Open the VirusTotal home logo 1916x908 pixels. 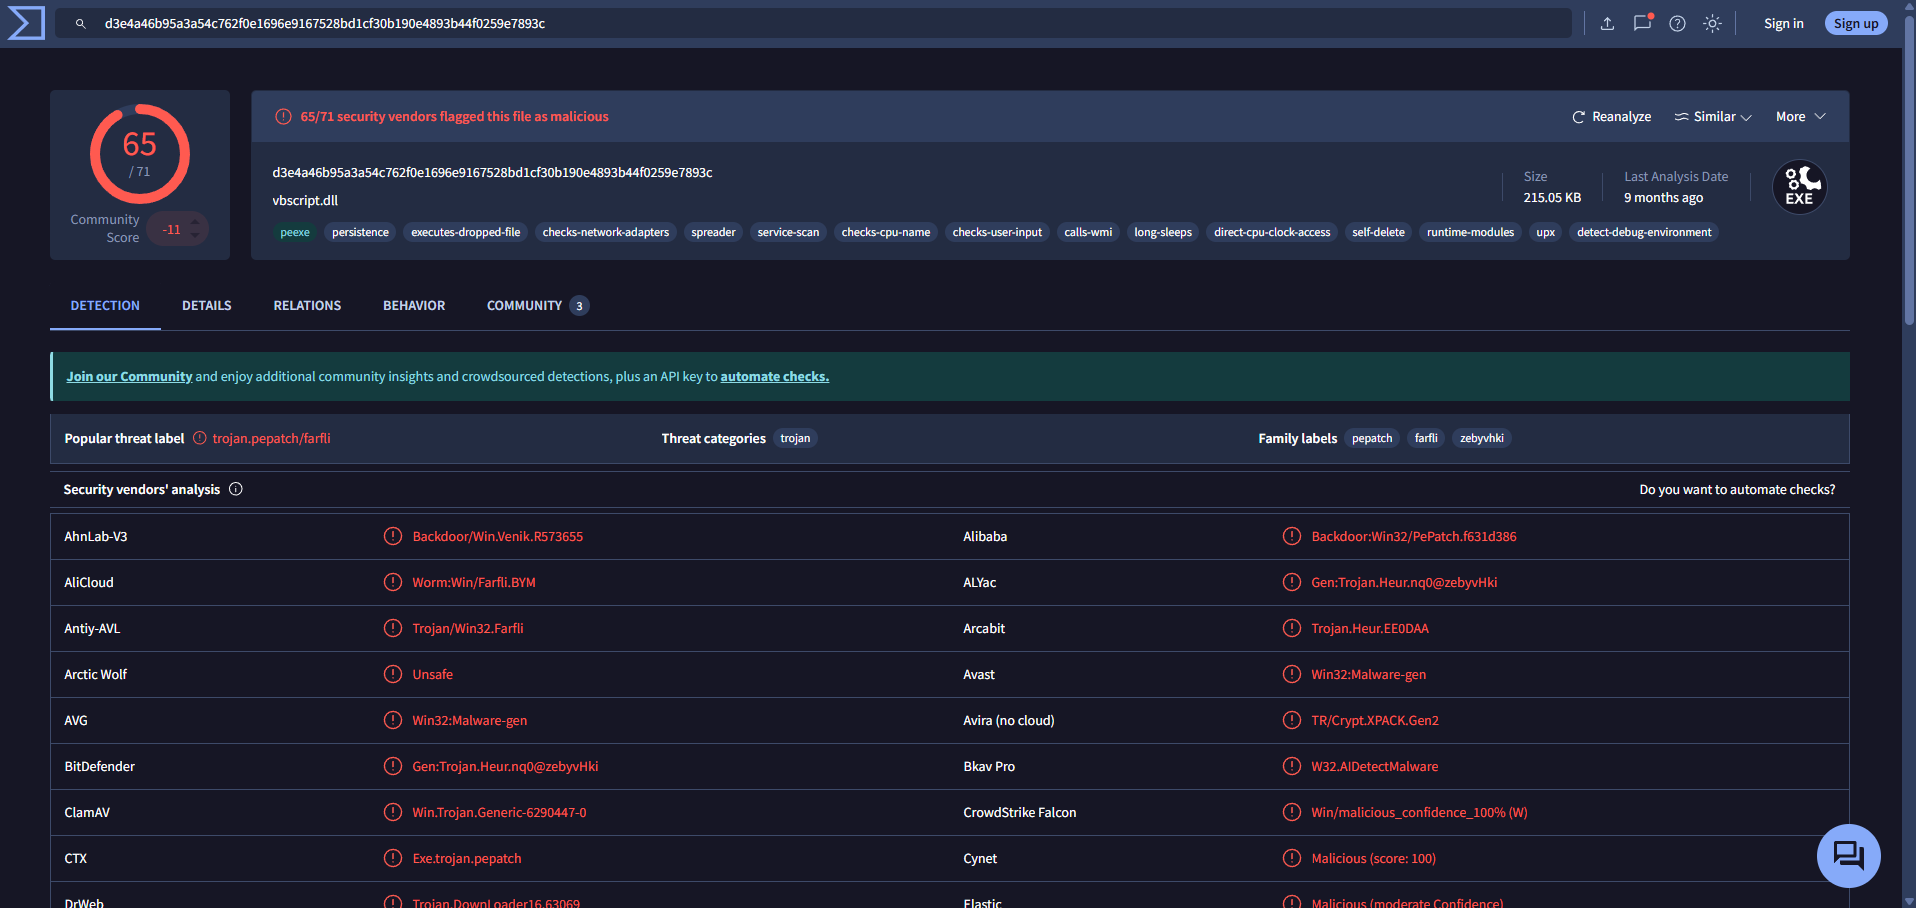(26, 23)
